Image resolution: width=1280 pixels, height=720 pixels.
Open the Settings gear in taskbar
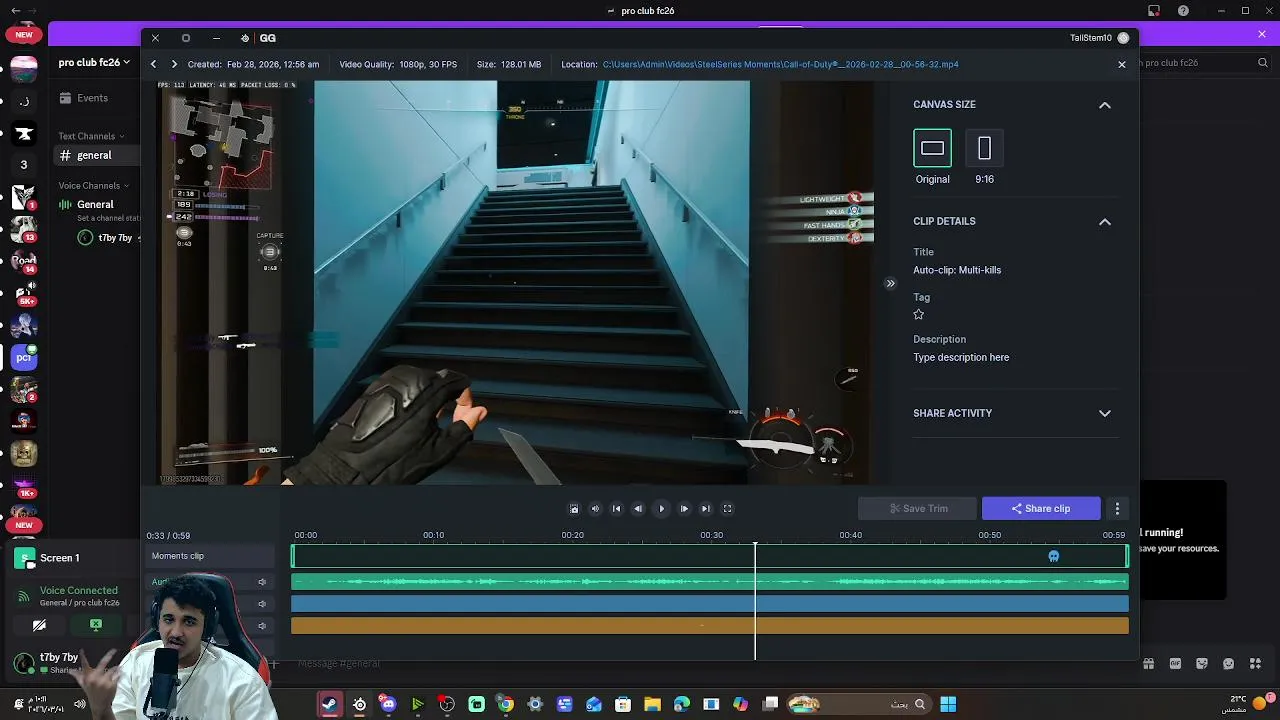coord(535,704)
